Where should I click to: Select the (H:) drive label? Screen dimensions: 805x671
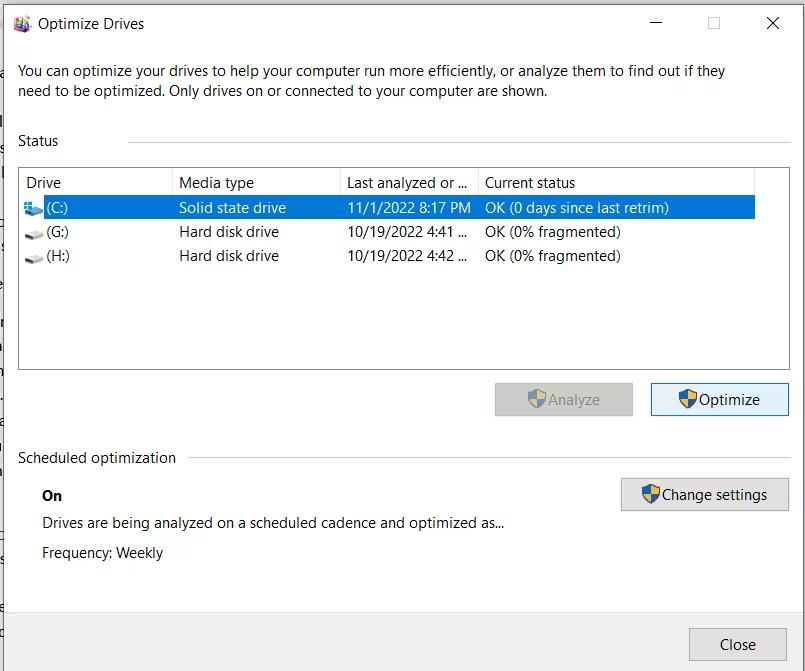click(58, 256)
